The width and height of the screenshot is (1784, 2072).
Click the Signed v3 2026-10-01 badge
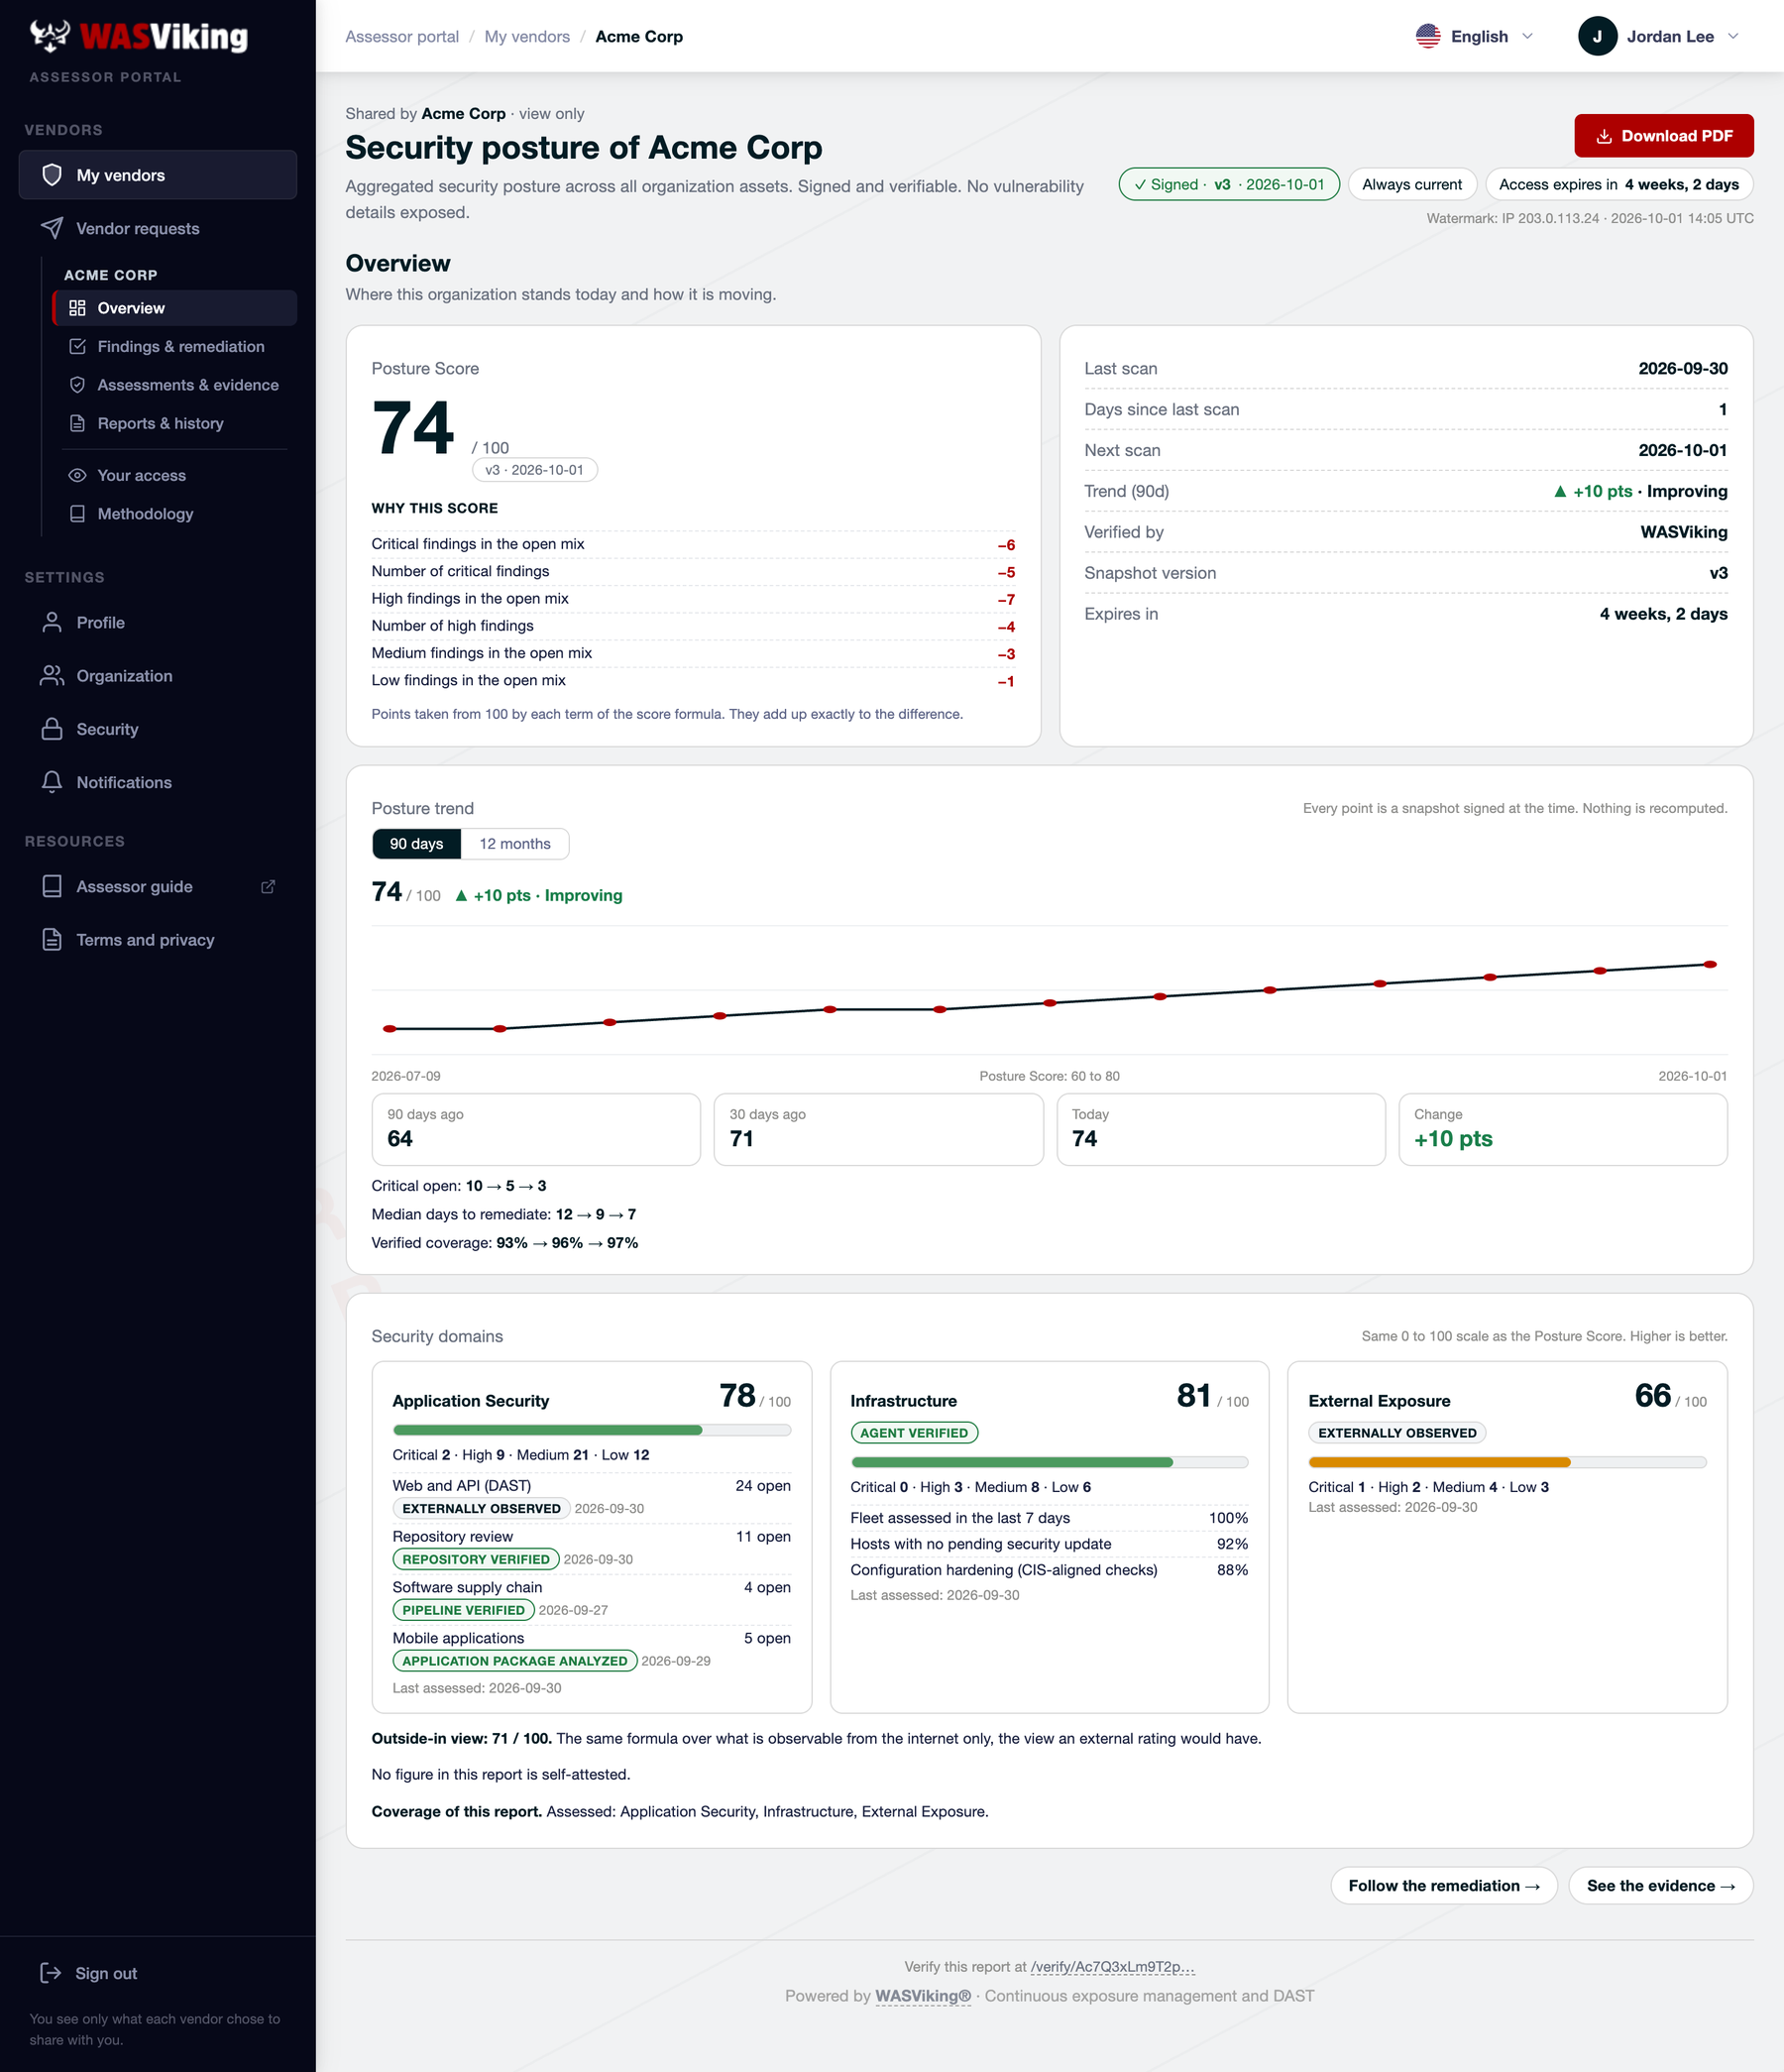(1229, 184)
